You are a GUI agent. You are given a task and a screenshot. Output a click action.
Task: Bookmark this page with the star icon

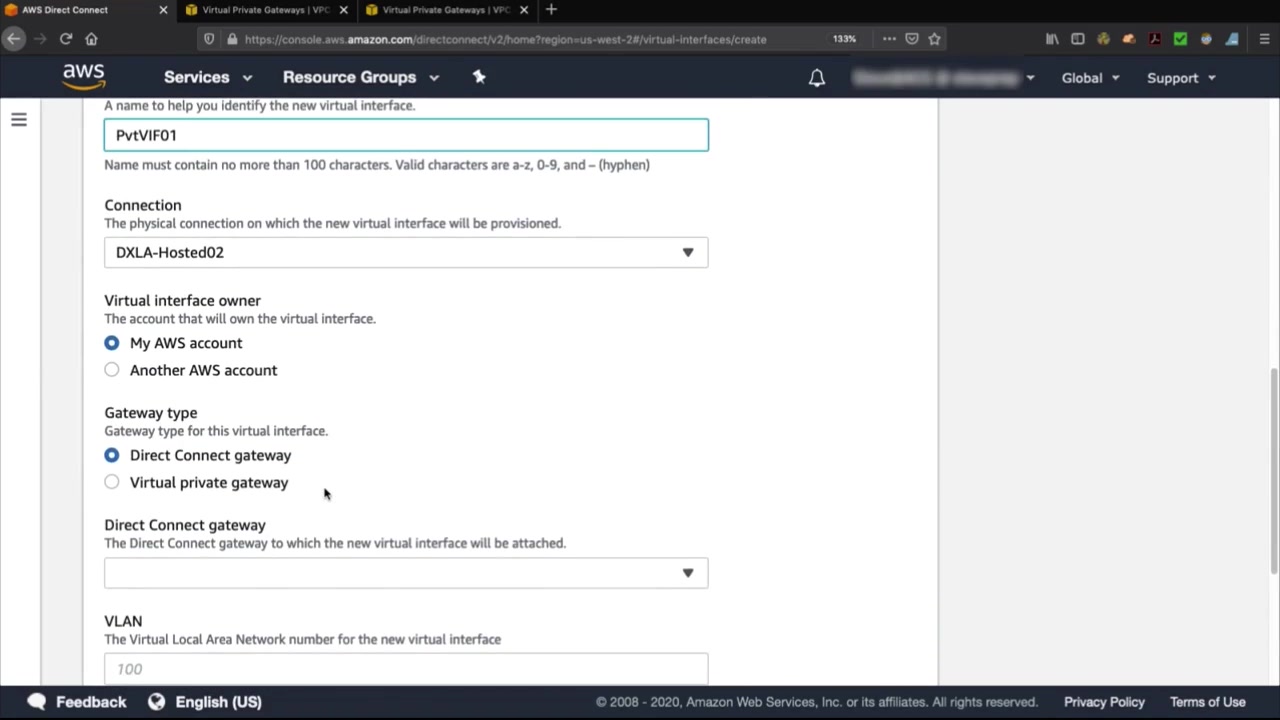[x=934, y=39]
